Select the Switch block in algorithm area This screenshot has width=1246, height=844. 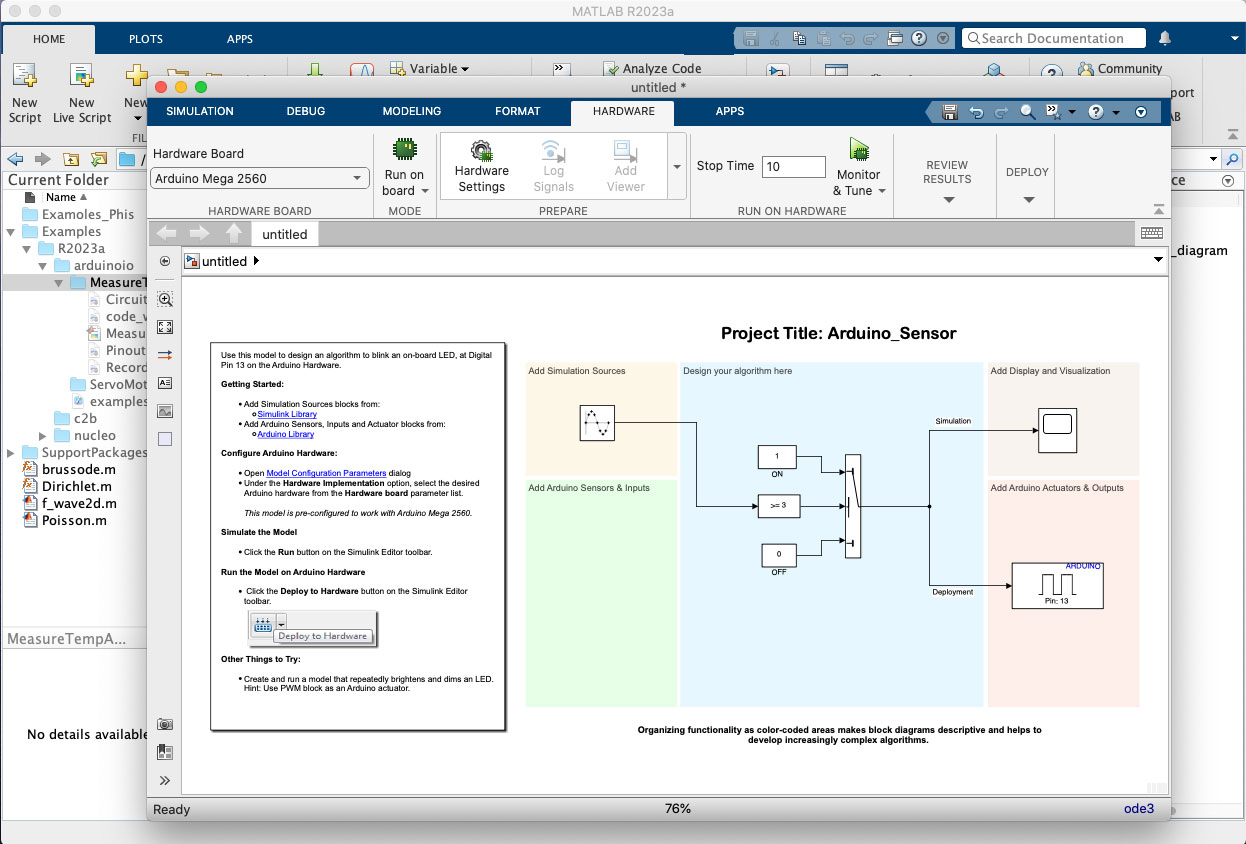click(852, 506)
